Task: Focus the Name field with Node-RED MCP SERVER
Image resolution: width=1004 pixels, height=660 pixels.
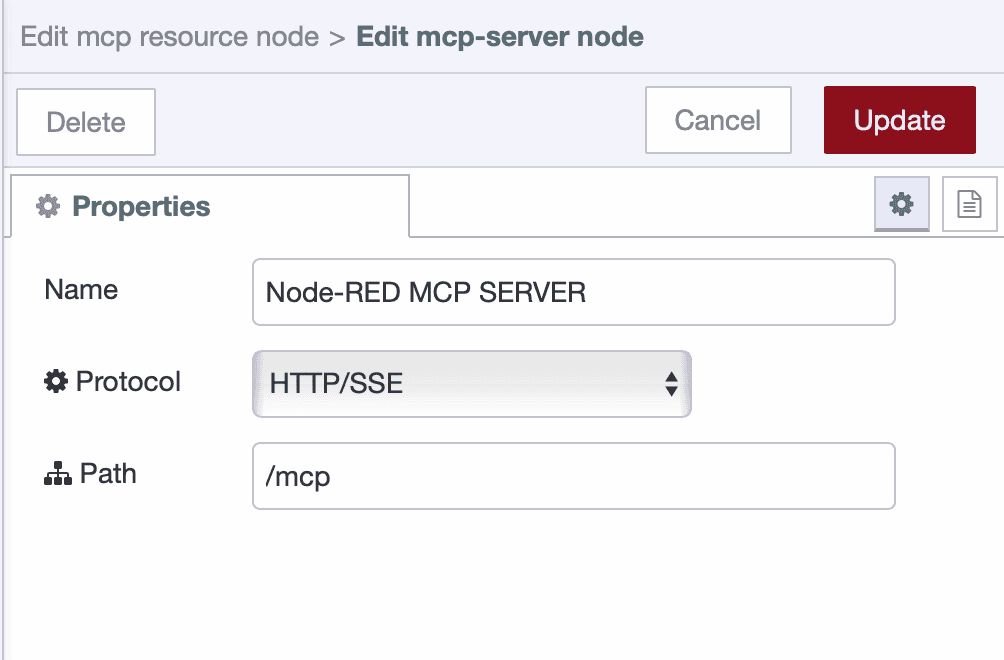Action: (573, 291)
